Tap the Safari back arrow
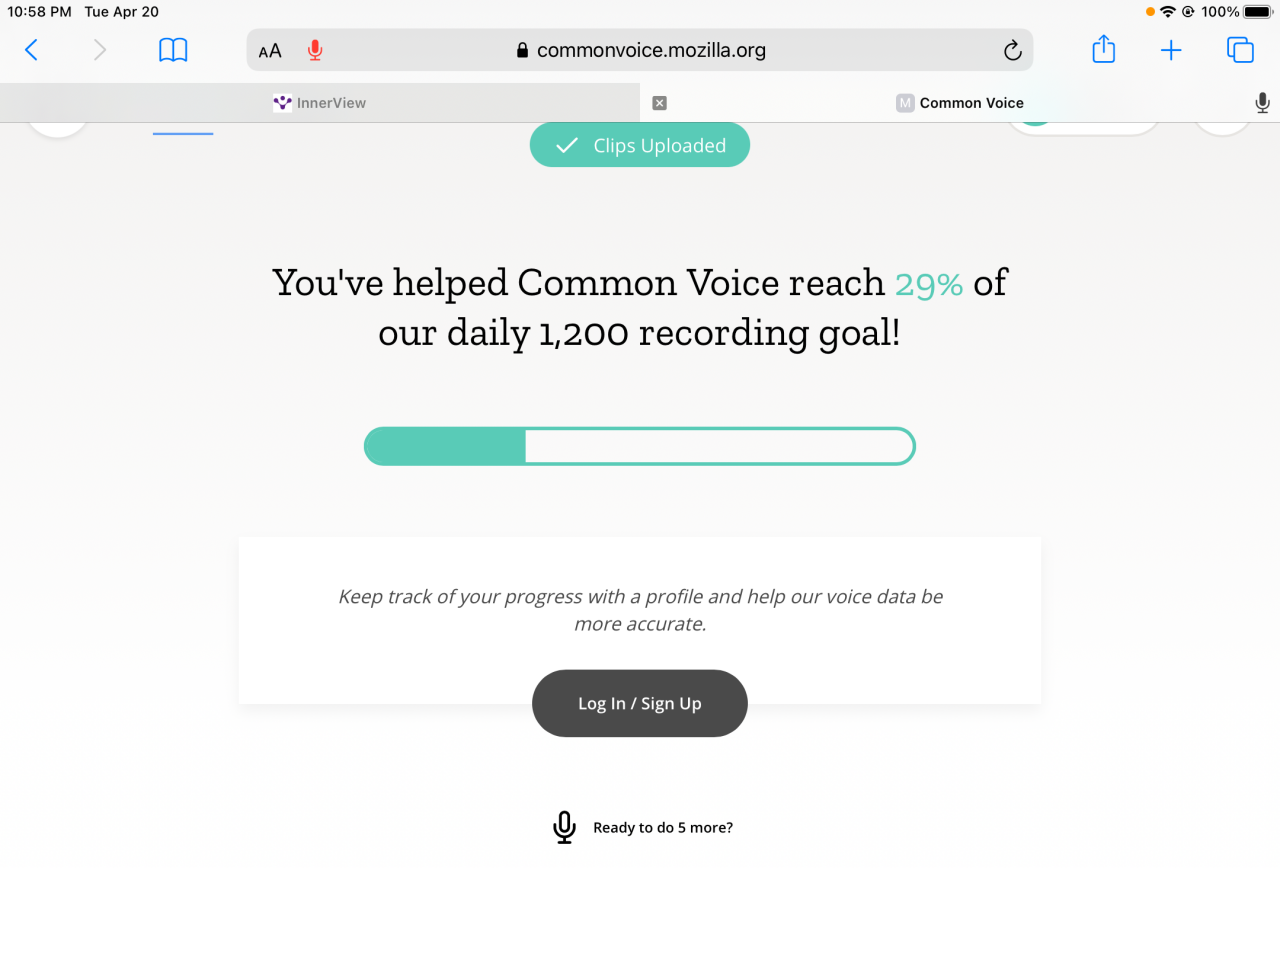Viewport: 1280px width, 960px height. tap(31, 50)
